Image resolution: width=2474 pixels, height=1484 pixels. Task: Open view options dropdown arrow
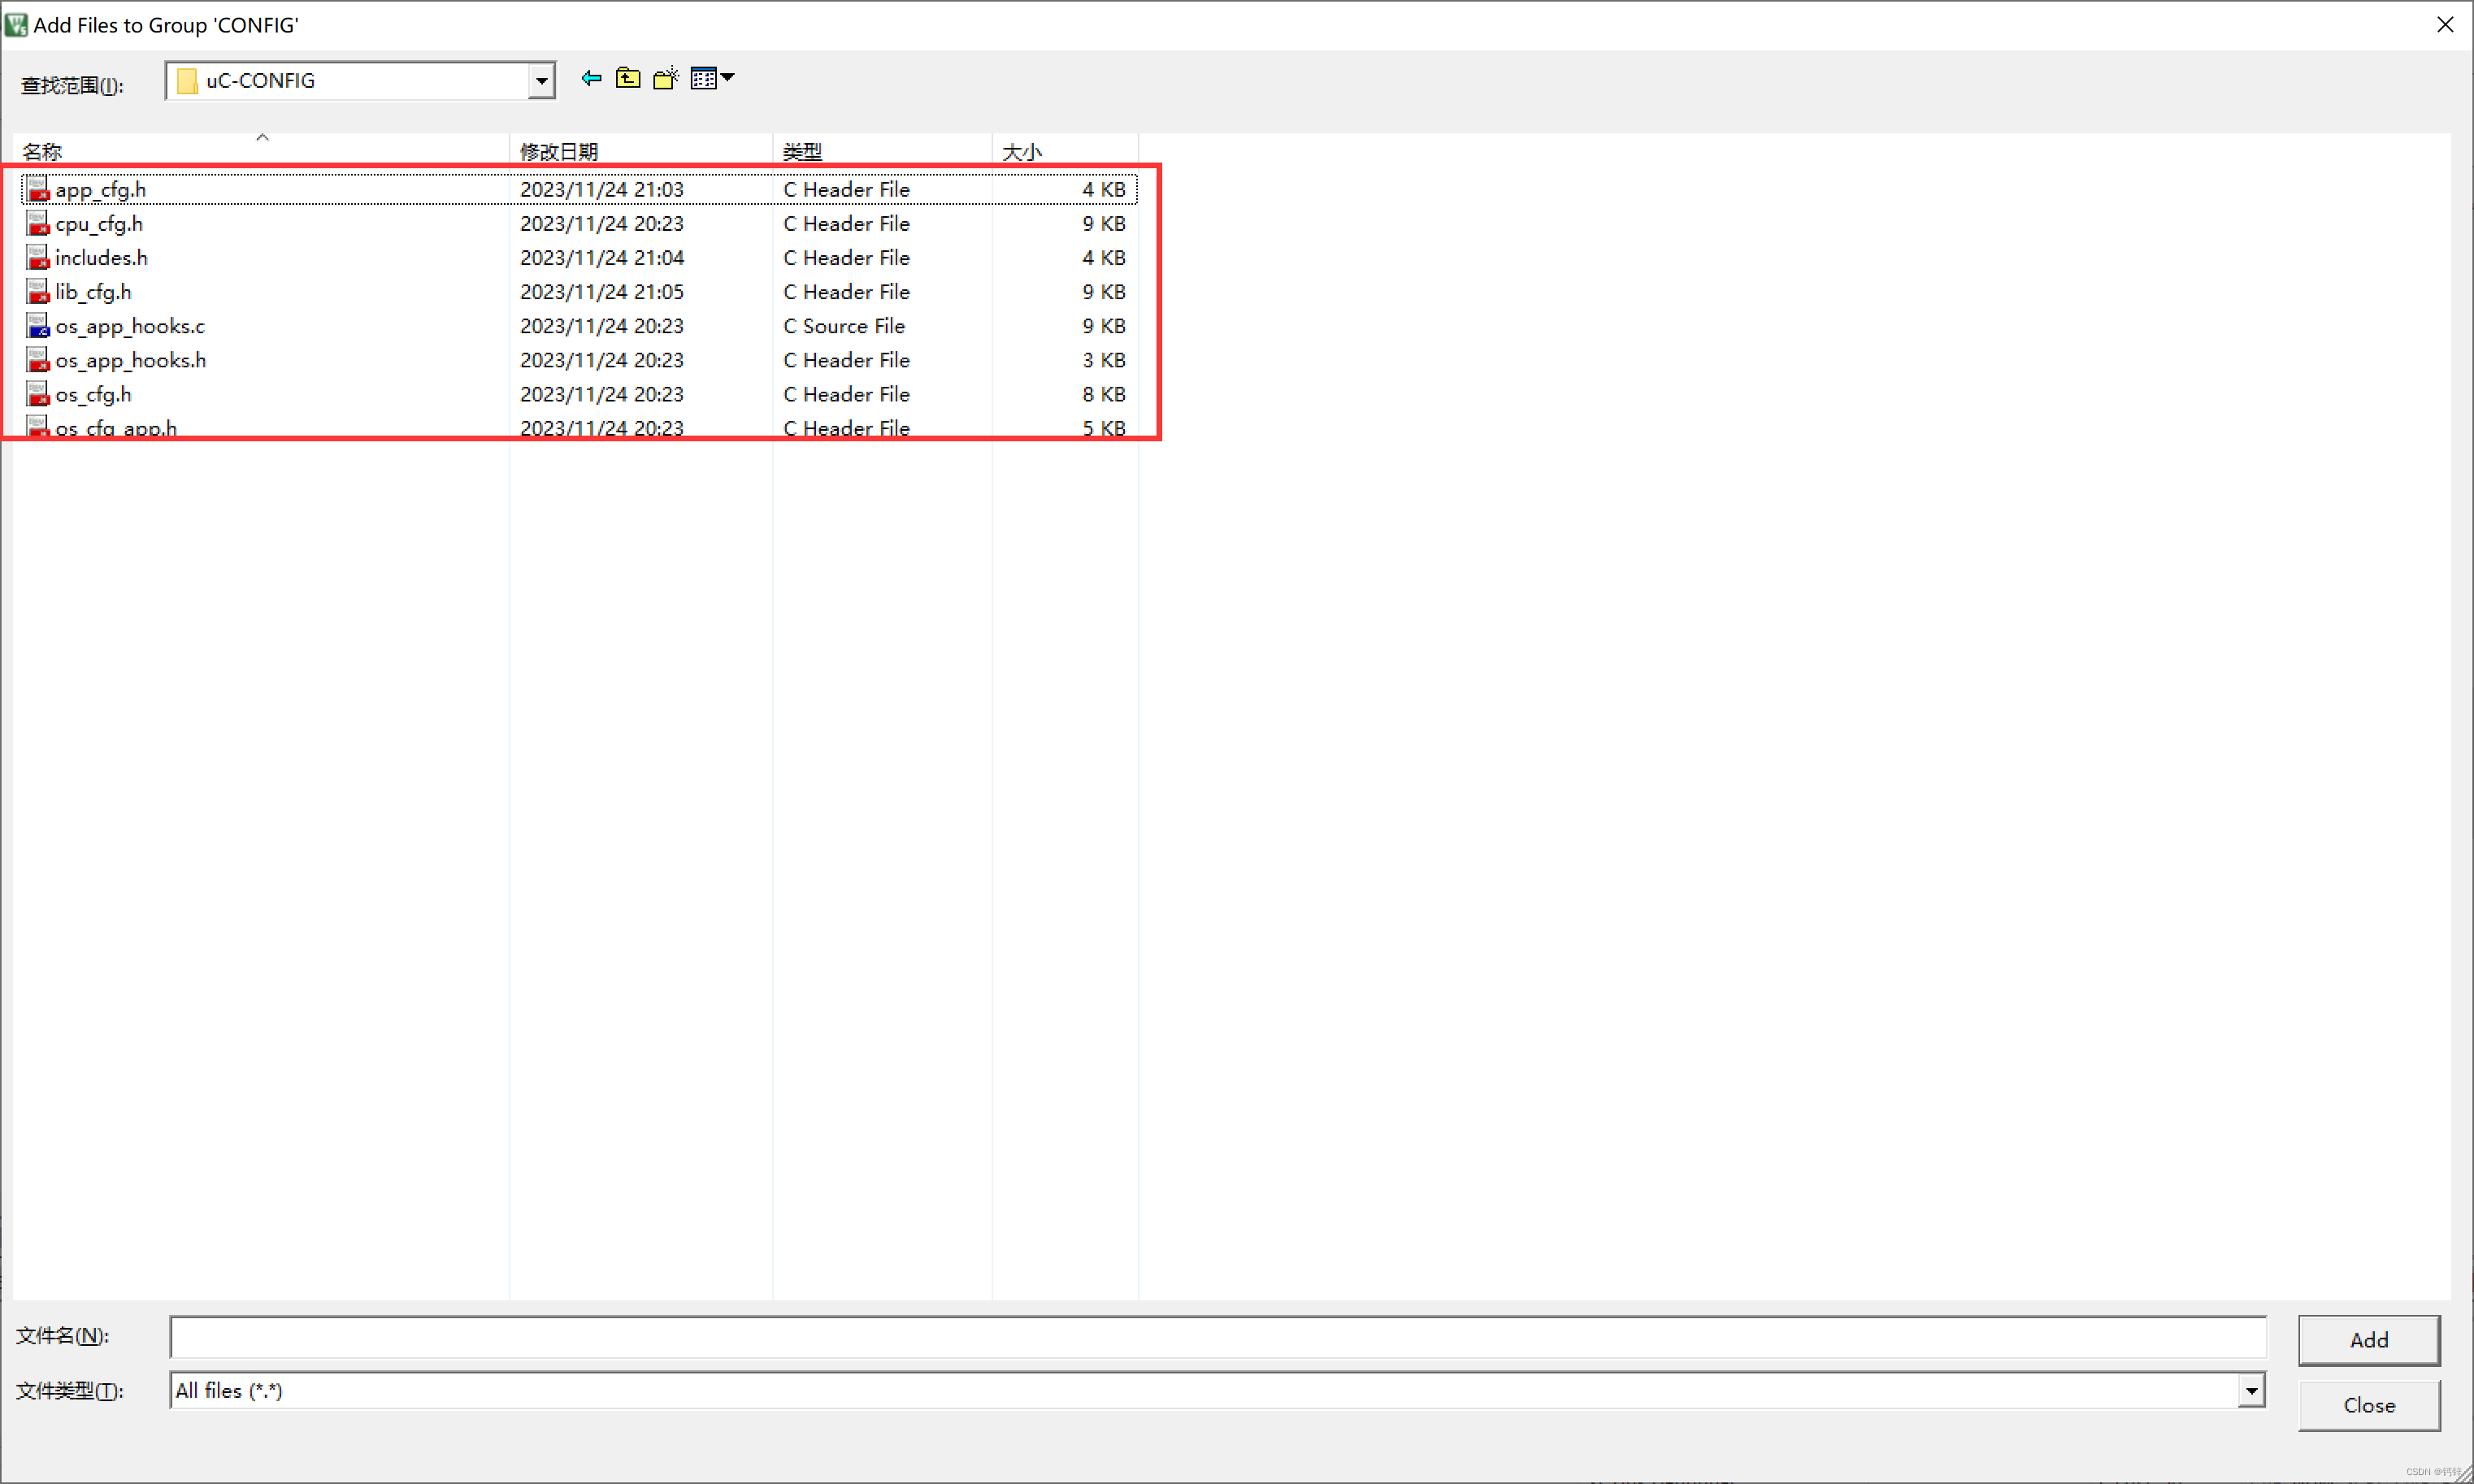point(728,77)
